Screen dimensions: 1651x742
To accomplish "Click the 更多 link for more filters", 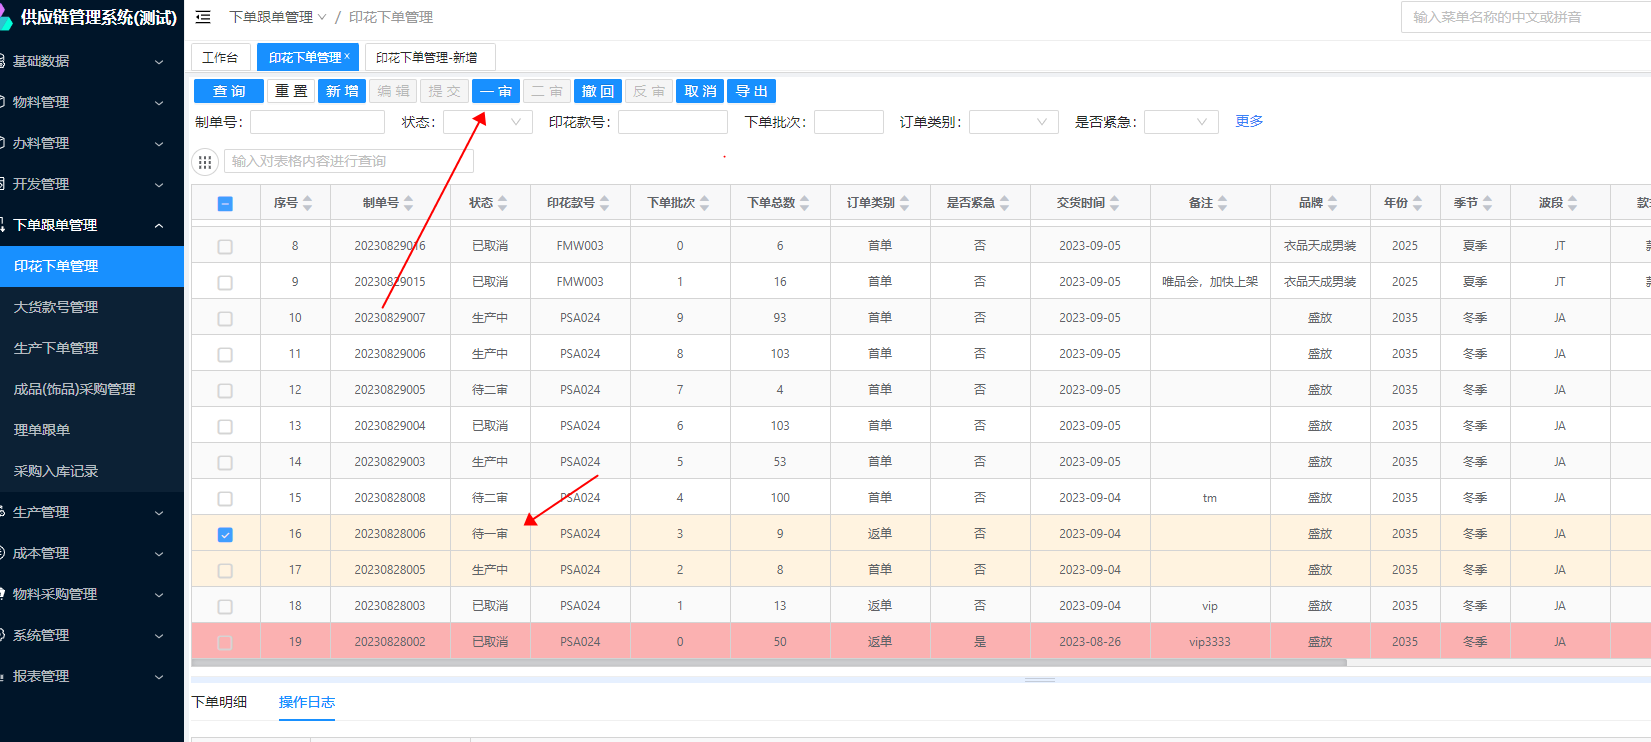I will tap(1248, 121).
